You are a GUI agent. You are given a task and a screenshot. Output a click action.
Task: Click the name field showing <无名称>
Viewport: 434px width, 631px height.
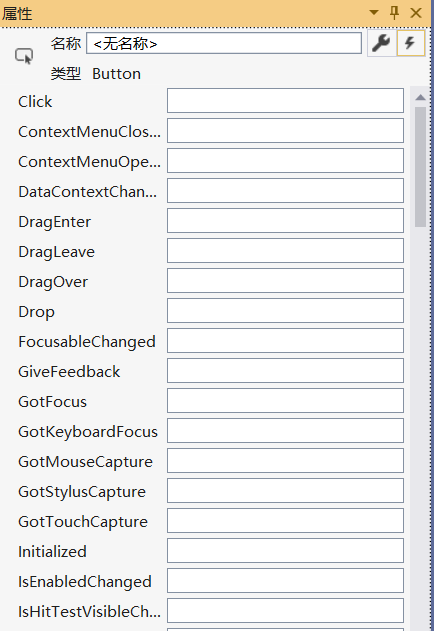coord(224,43)
